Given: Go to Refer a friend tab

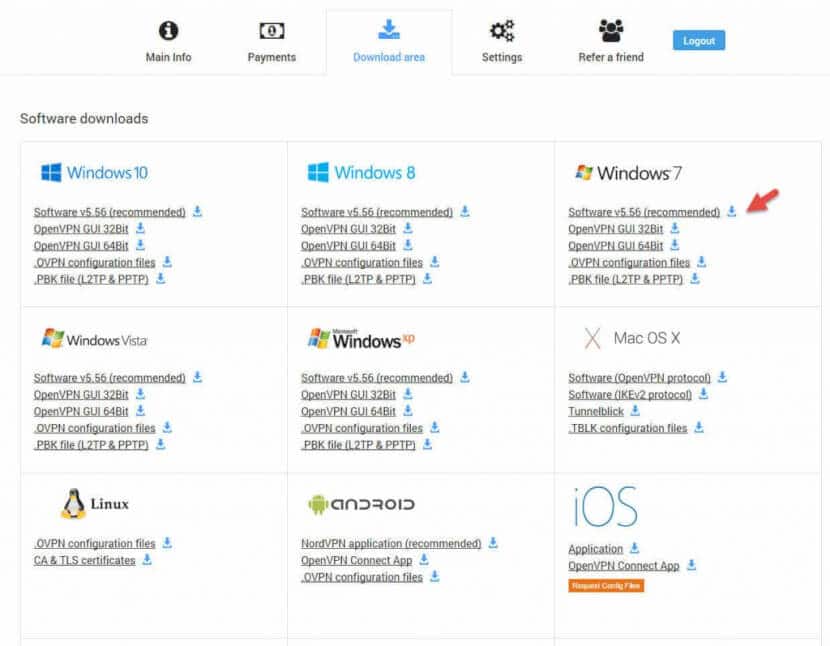Looking at the screenshot, I should point(611,42).
